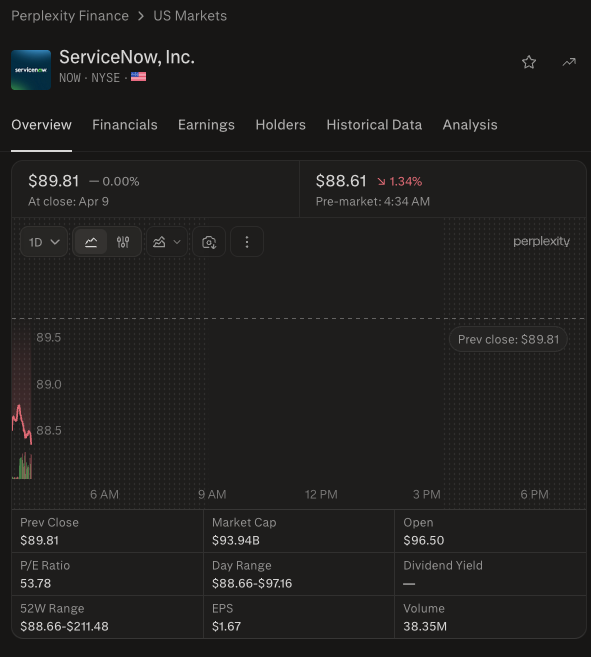Select the Overview tab
This screenshot has height=657, width=591.
[x=41, y=125]
